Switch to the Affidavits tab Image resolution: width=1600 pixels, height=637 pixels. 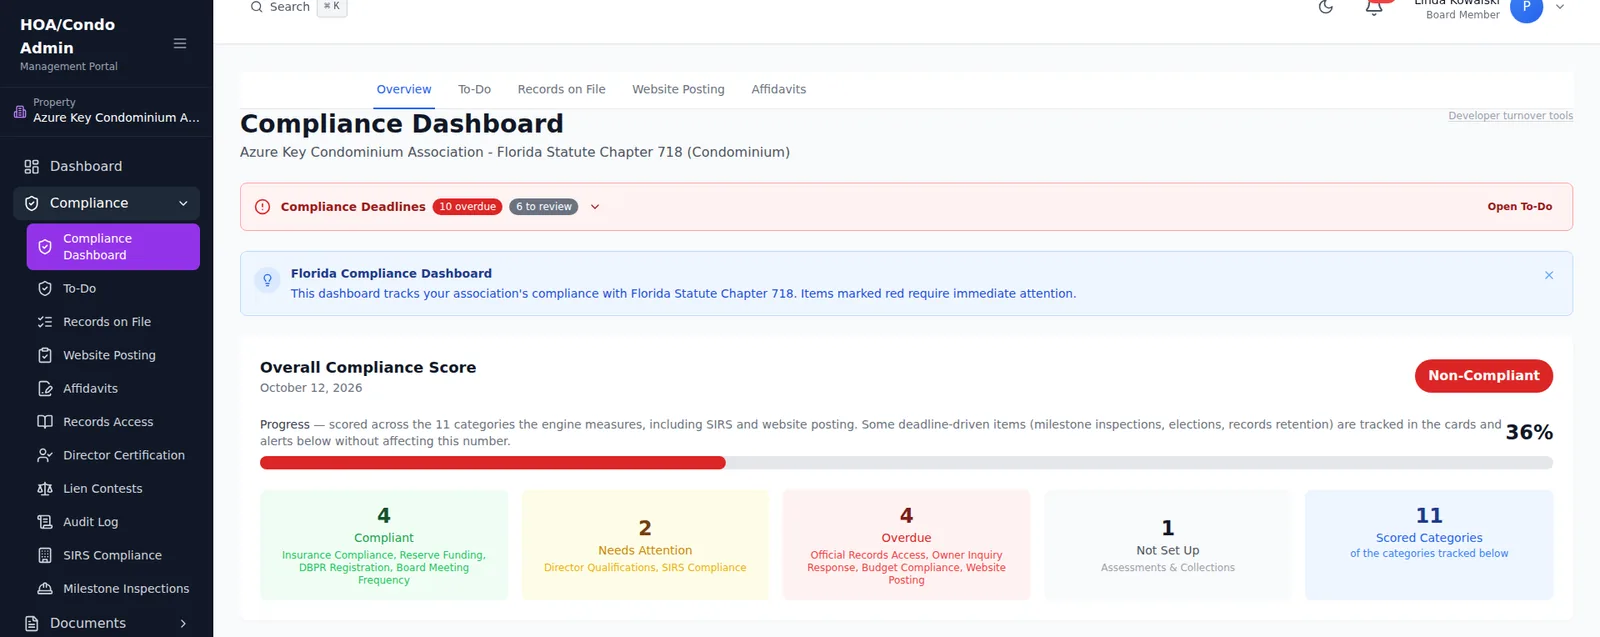pos(779,90)
